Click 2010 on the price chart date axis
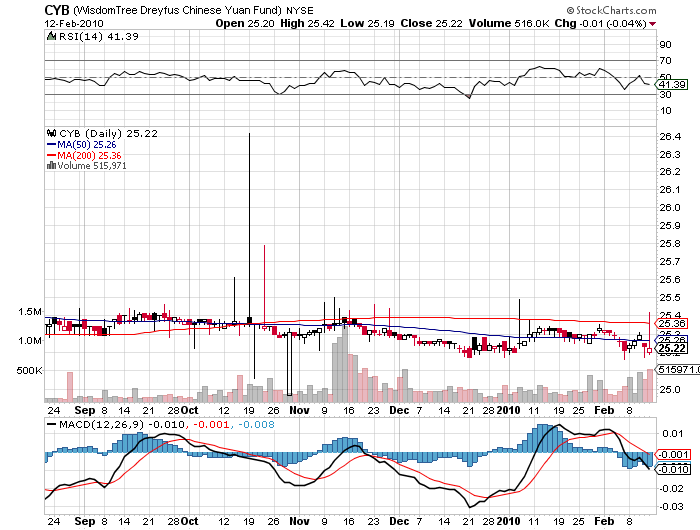700x530 pixels. pos(508,410)
